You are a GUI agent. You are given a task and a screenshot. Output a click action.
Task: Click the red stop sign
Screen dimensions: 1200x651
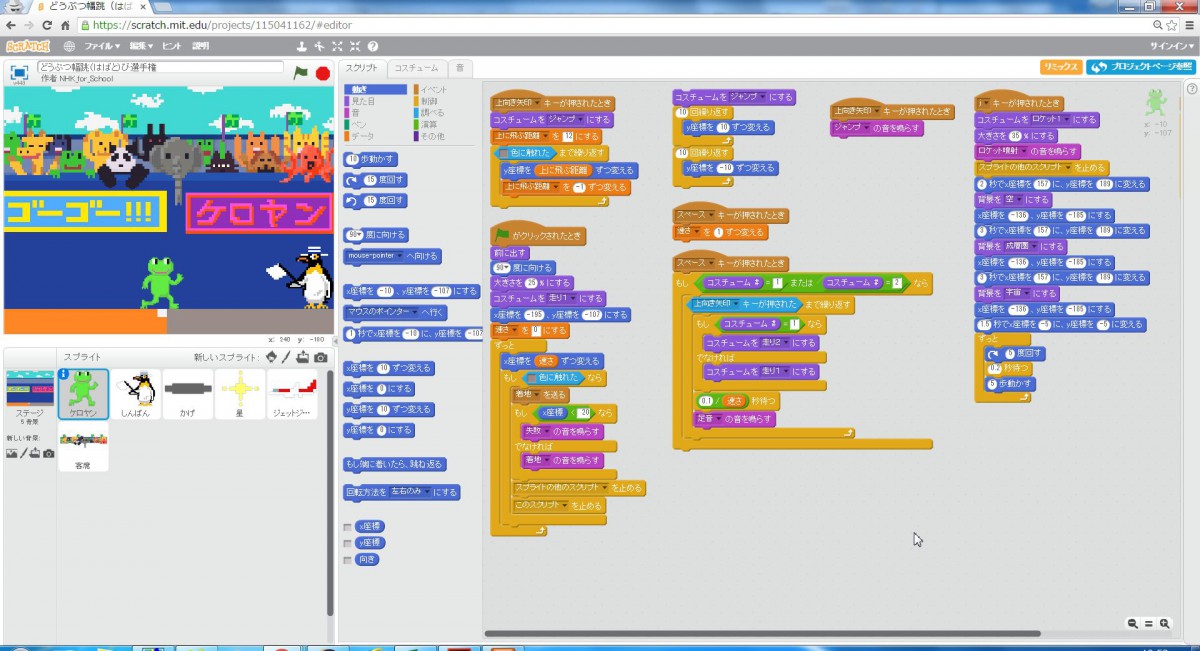(322, 73)
